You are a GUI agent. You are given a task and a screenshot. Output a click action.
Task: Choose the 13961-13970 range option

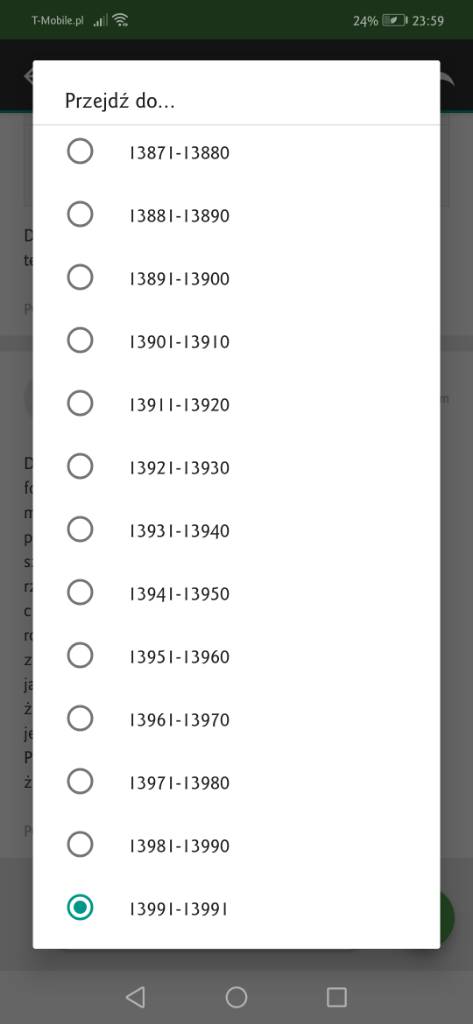236,719
